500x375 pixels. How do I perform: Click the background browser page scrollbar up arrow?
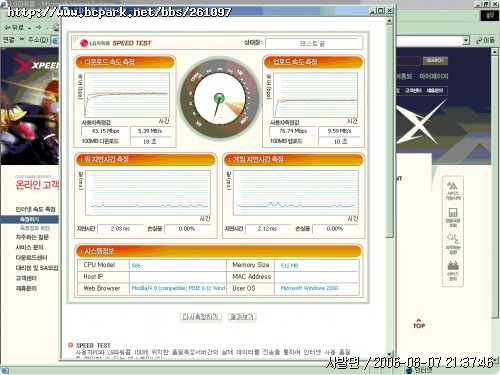coord(495,51)
